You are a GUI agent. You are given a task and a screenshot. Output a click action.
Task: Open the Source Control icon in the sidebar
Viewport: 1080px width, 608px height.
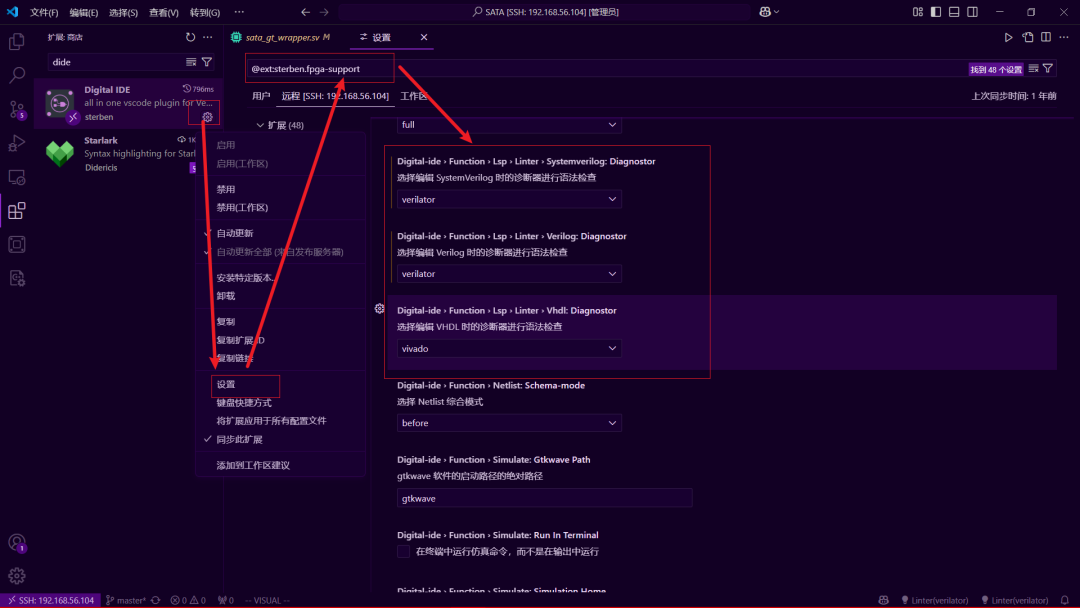[15, 108]
